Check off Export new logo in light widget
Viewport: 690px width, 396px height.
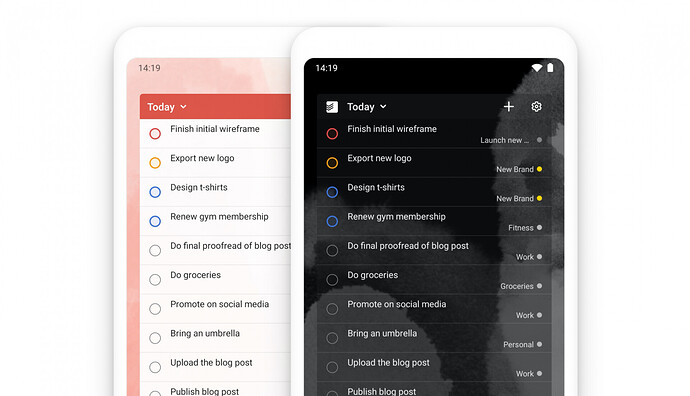(155, 163)
